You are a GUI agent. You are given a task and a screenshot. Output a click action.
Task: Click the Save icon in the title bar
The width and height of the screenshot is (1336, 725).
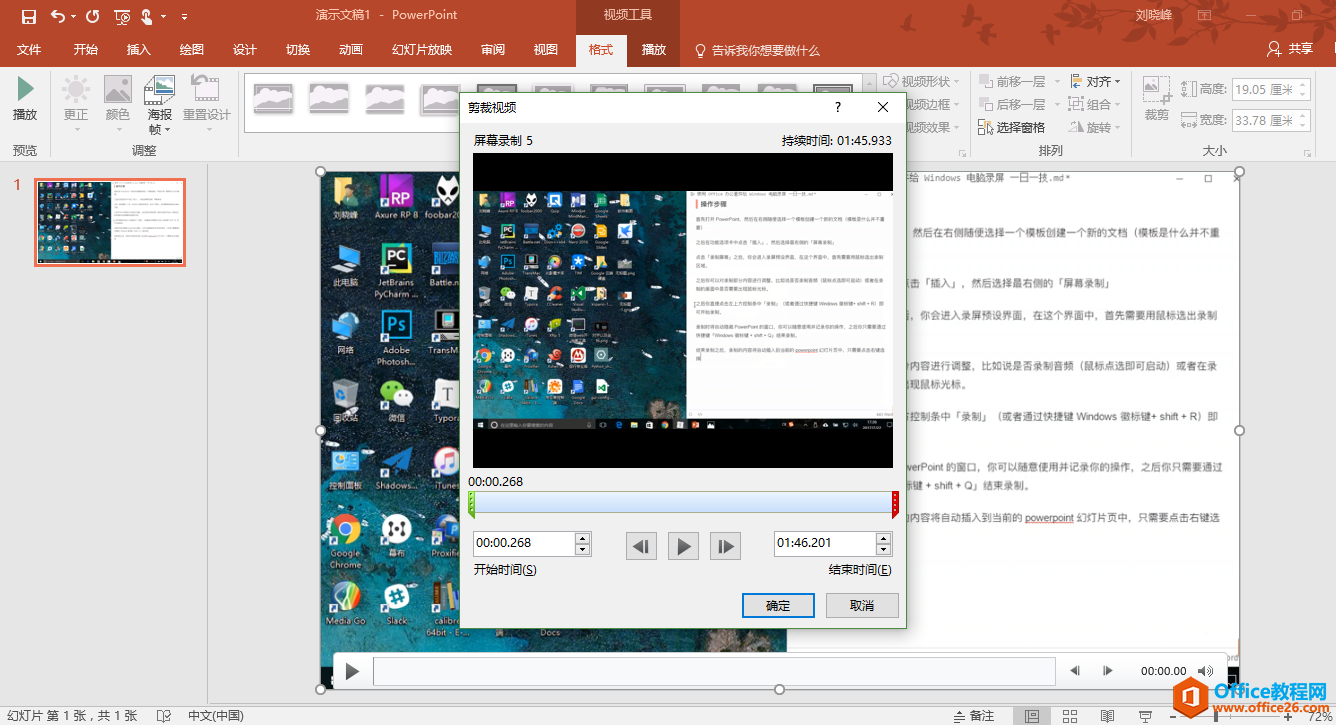click(x=28, y=16)
